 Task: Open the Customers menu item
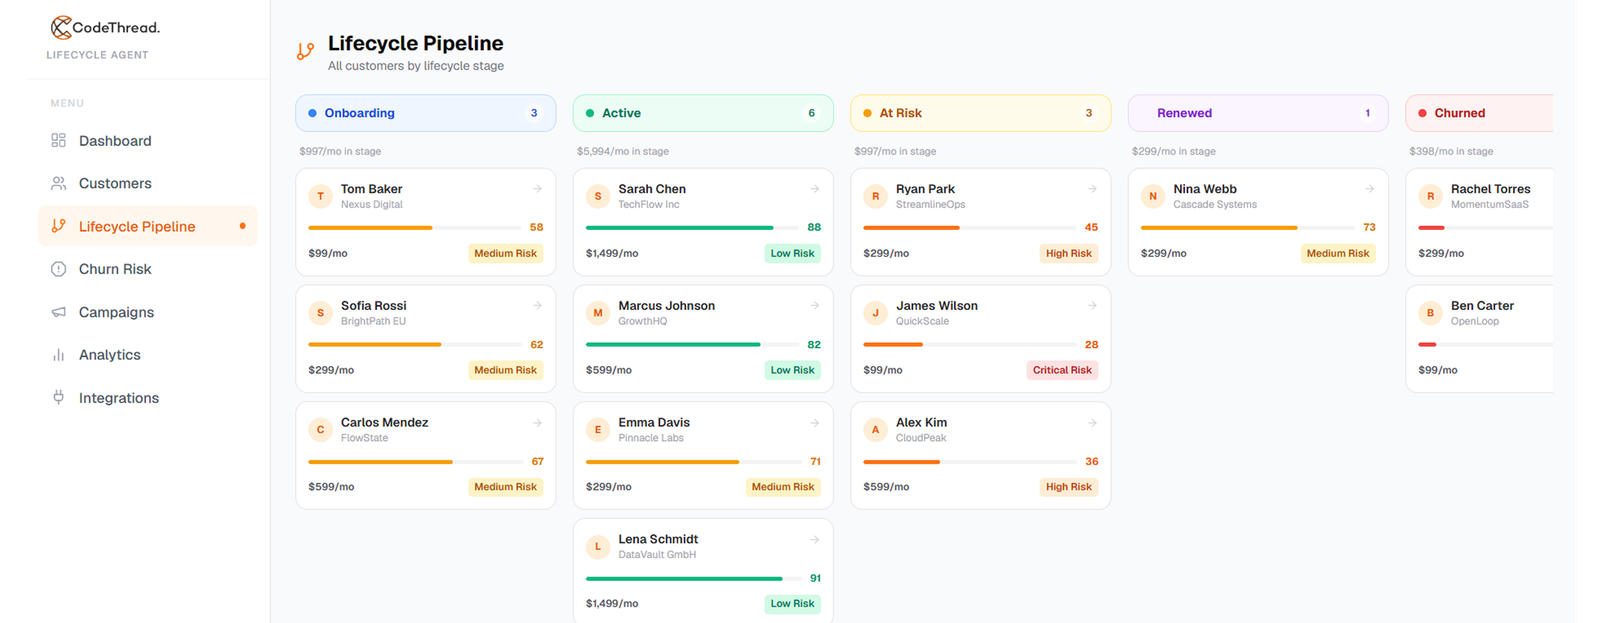pyautogui.click(x=148, y=183)
